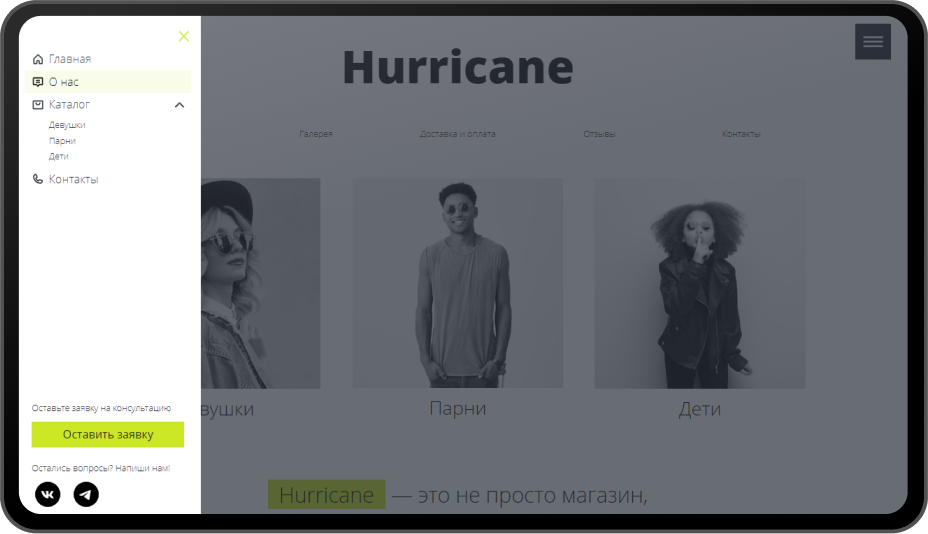Open the VK social link icon
Image resolution: width=928 pixels, height=534 pixels.
pos(48,494)
